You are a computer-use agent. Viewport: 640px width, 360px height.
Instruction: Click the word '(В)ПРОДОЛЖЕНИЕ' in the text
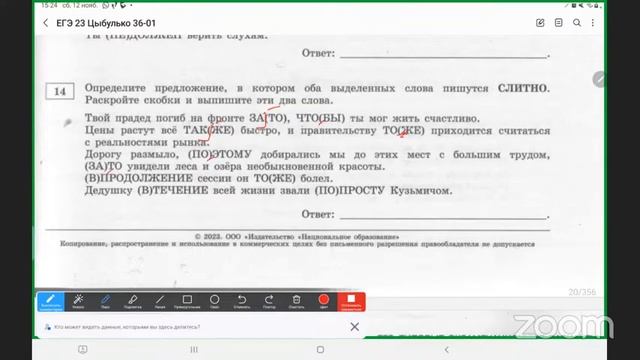pos(139,178)
